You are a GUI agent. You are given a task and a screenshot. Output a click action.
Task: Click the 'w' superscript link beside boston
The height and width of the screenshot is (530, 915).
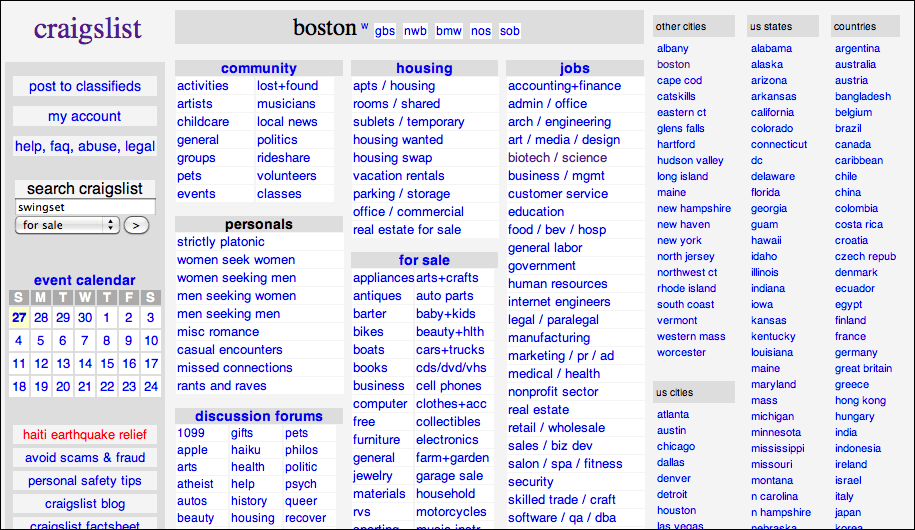[x=364, y=26]
